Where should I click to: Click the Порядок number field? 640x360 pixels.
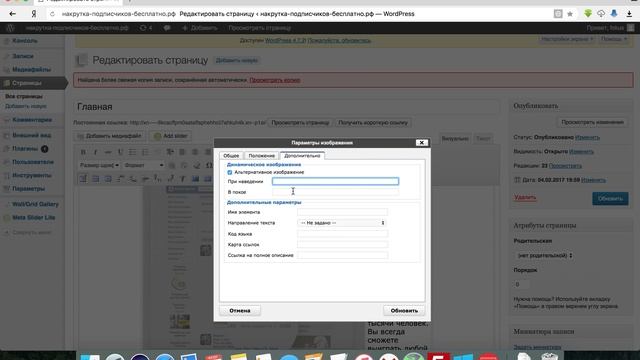click(x=521, y=284)
